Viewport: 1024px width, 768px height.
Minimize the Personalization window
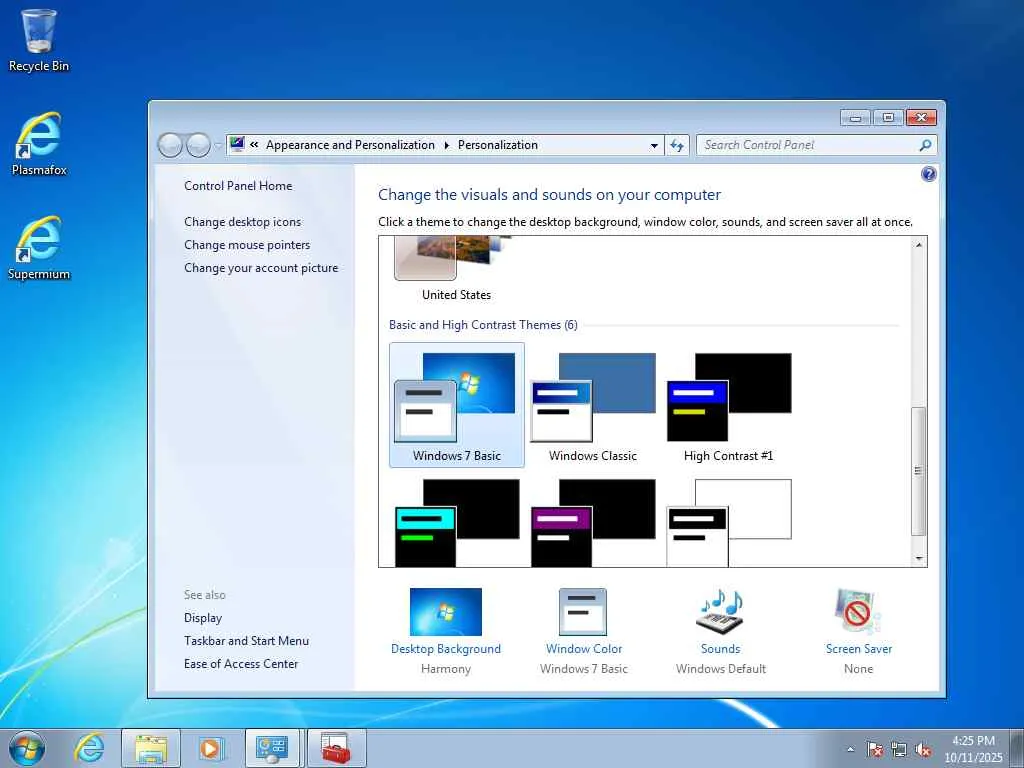tap(856, 118)
